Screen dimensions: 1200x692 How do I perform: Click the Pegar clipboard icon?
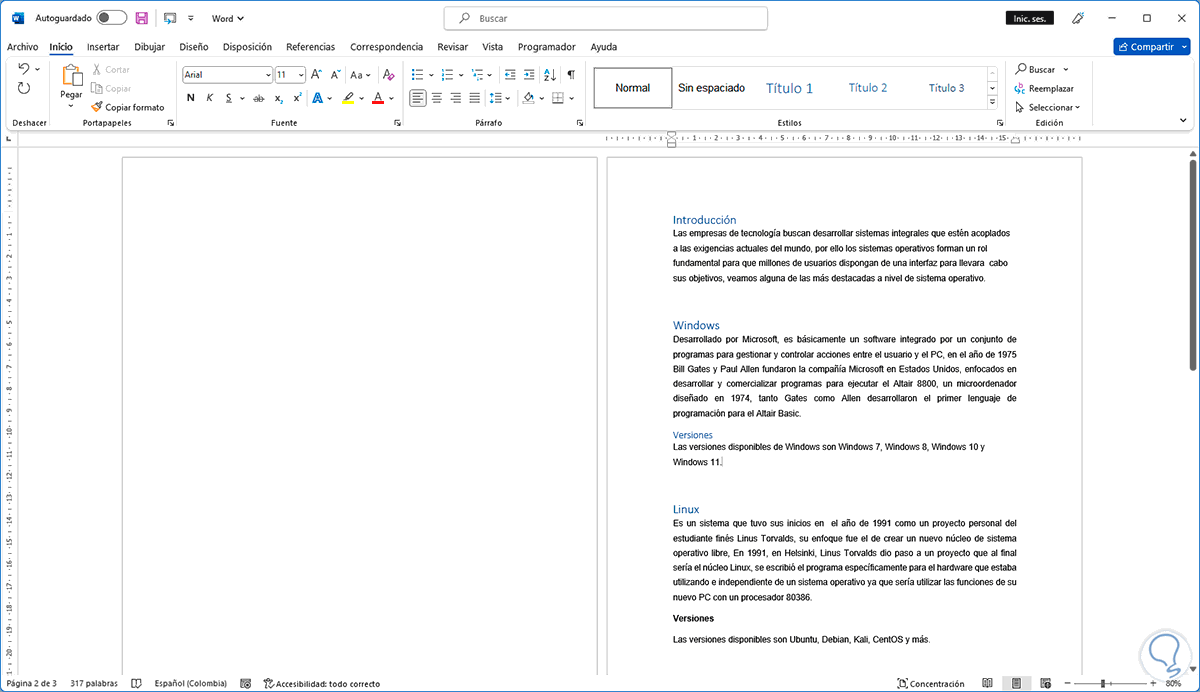(71, 76)
